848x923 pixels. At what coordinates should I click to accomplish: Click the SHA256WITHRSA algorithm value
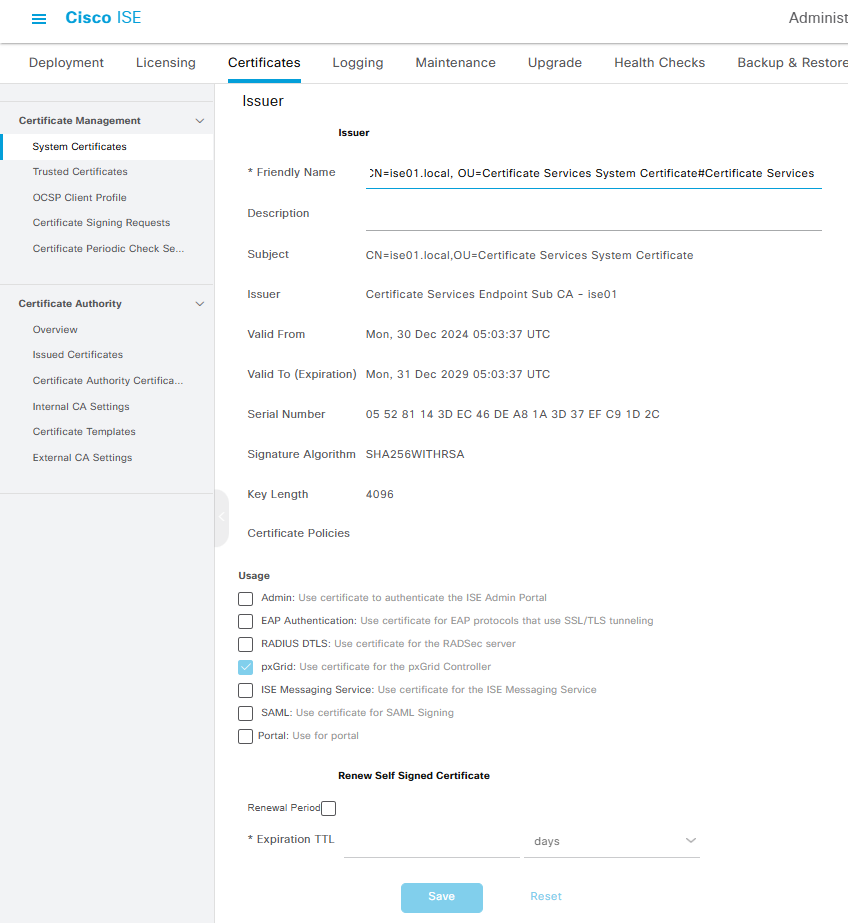click(x=415, y=454)
